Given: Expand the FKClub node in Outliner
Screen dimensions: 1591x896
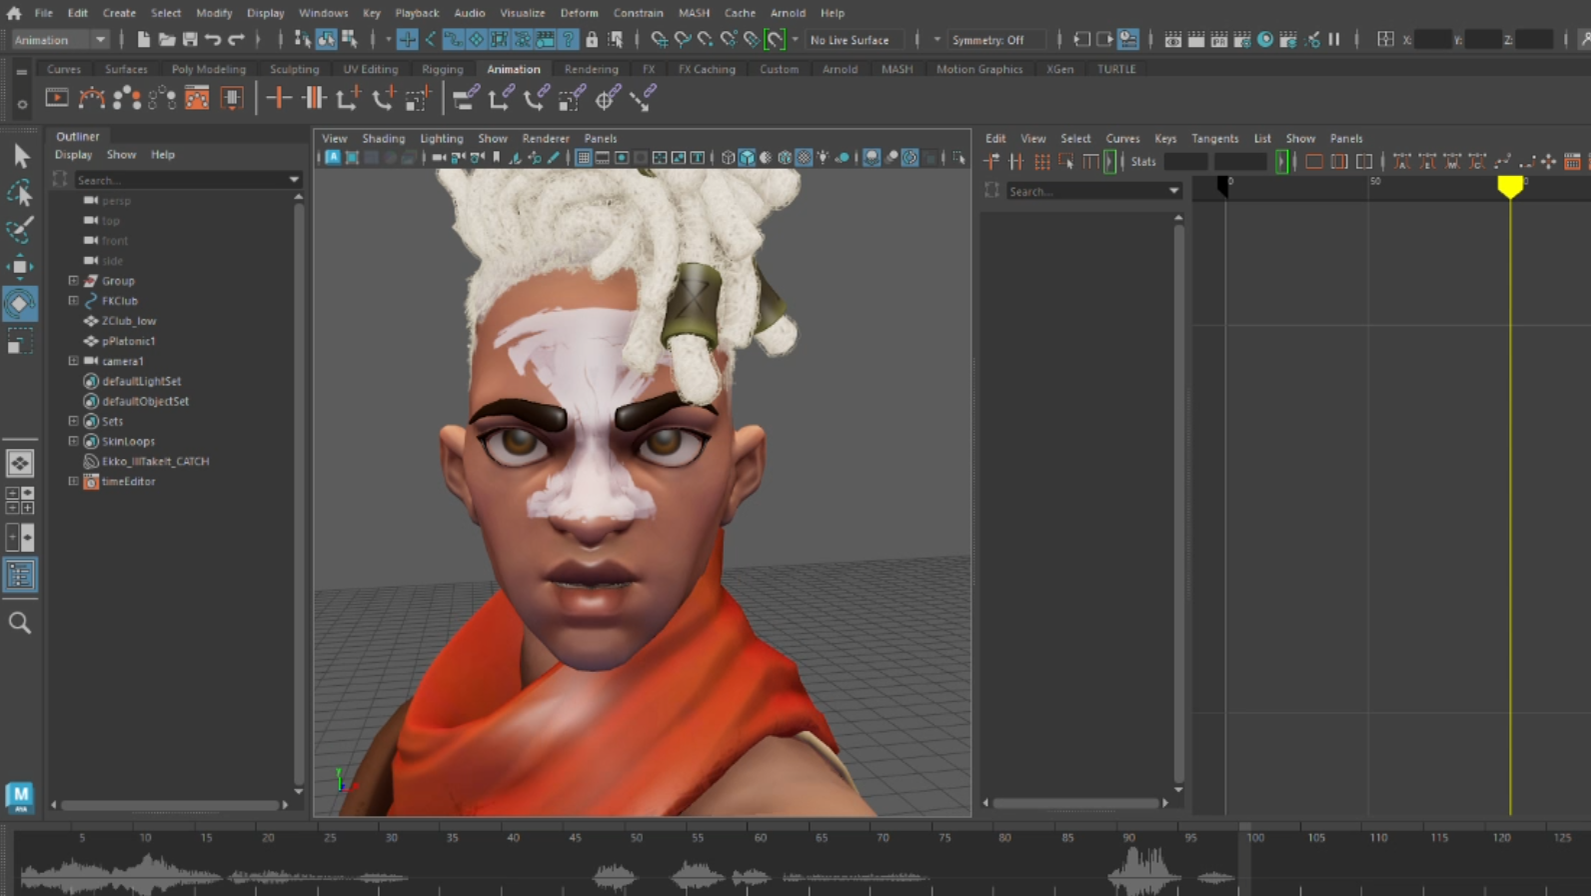Looking at the screenshot, I should 73,301.
